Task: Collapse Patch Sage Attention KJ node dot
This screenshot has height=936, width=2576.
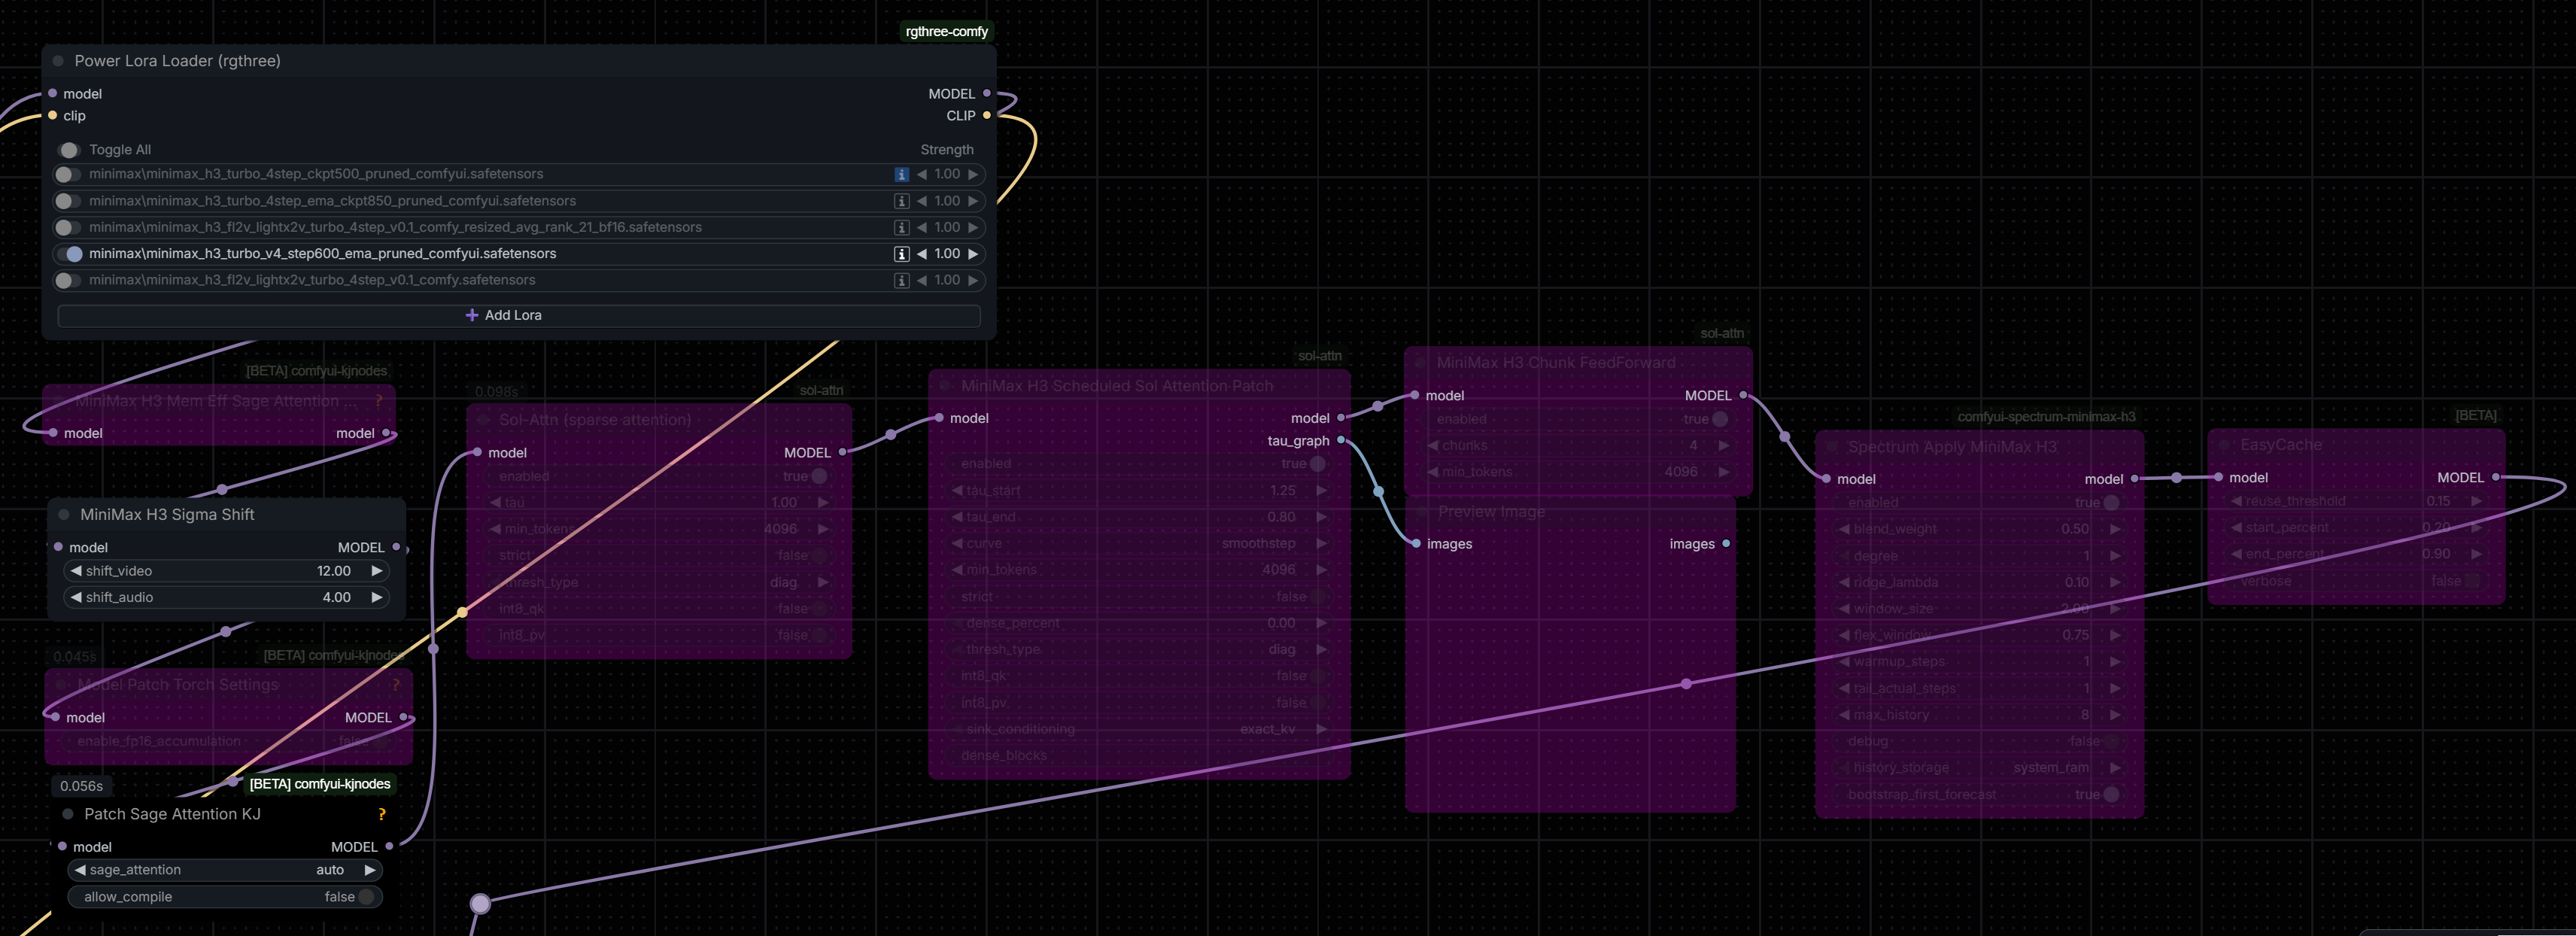Action: [x=68, y=814]
